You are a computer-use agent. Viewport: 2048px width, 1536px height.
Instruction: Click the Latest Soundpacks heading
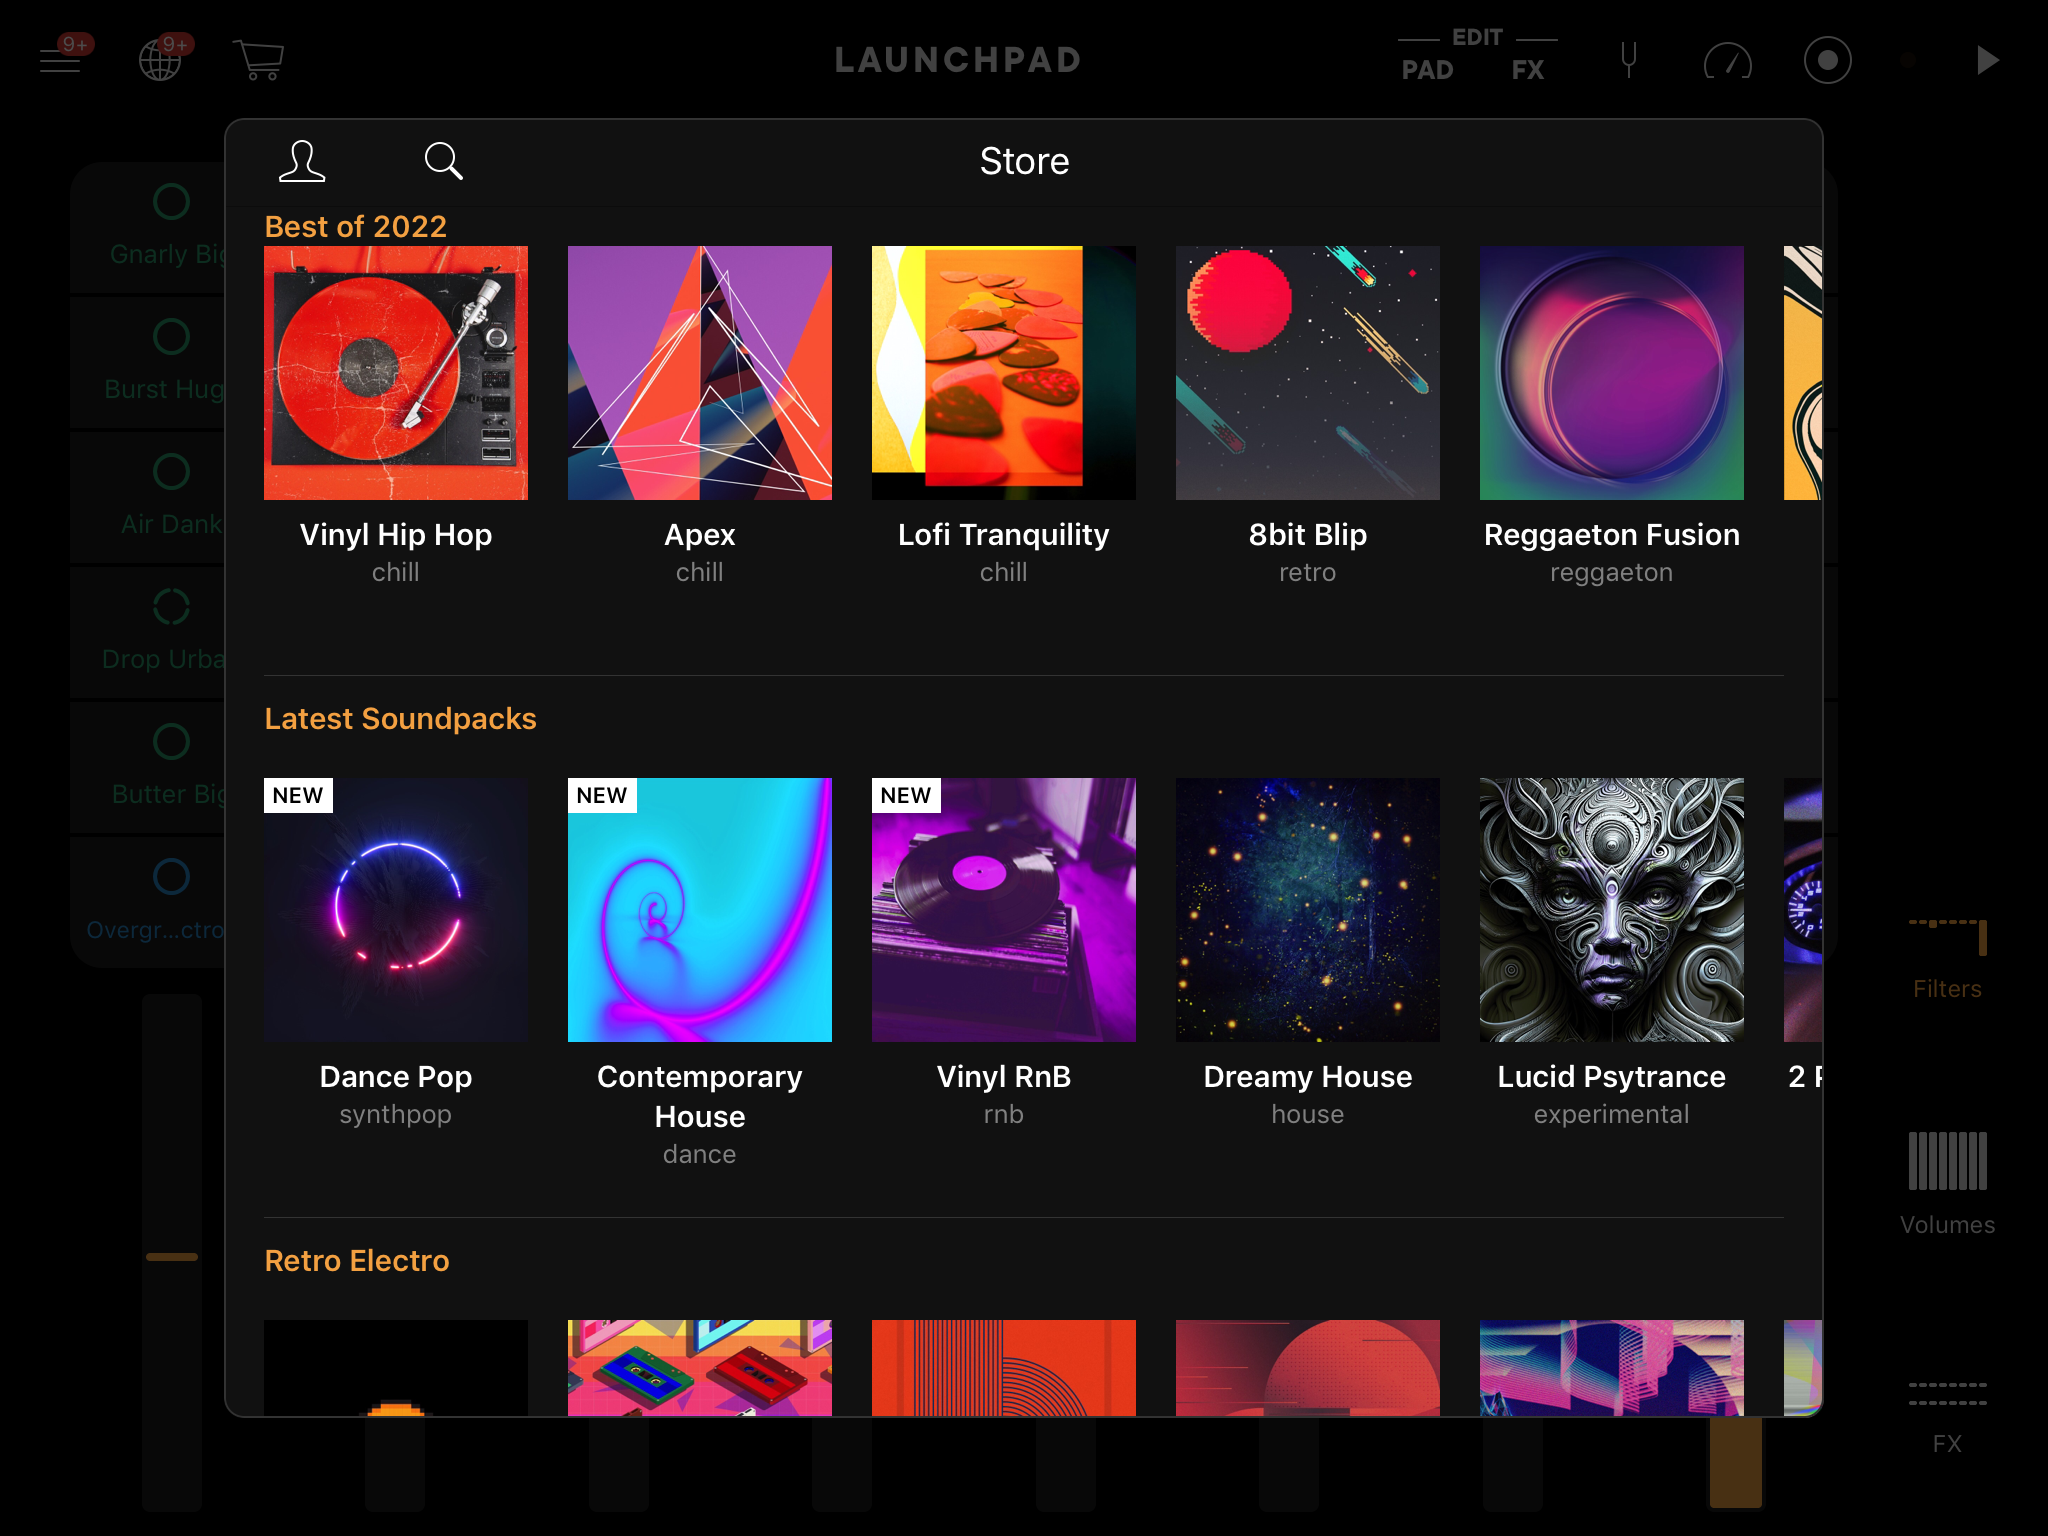coord(400,719)
